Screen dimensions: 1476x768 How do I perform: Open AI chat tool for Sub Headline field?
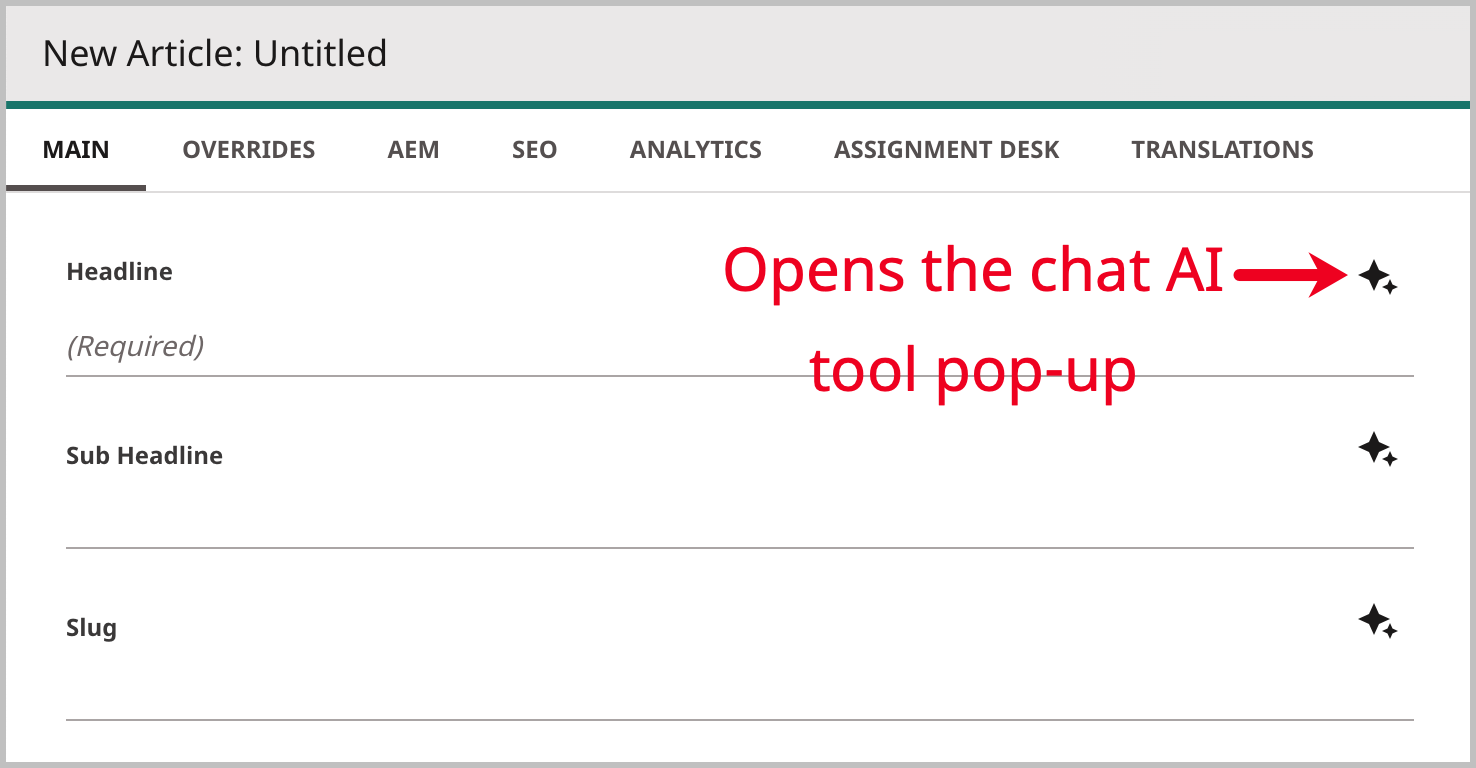click(1377, 449)
